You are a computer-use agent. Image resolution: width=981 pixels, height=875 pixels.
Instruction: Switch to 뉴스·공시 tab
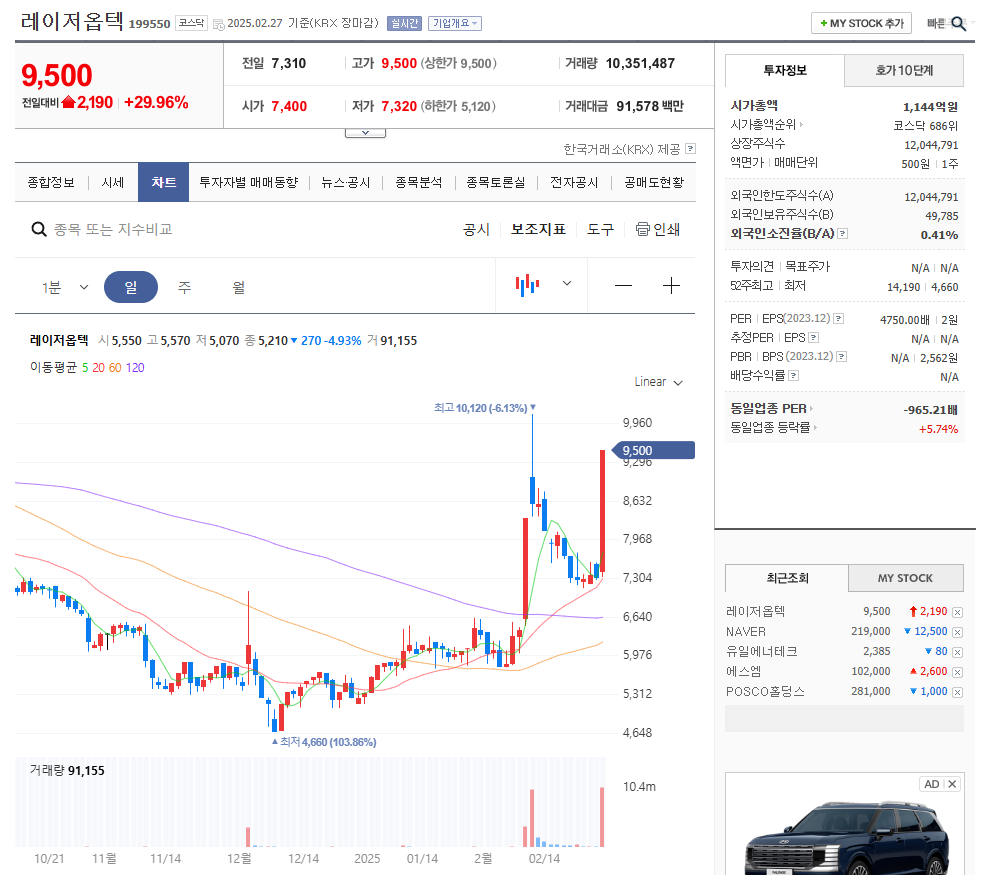point(345,183)
